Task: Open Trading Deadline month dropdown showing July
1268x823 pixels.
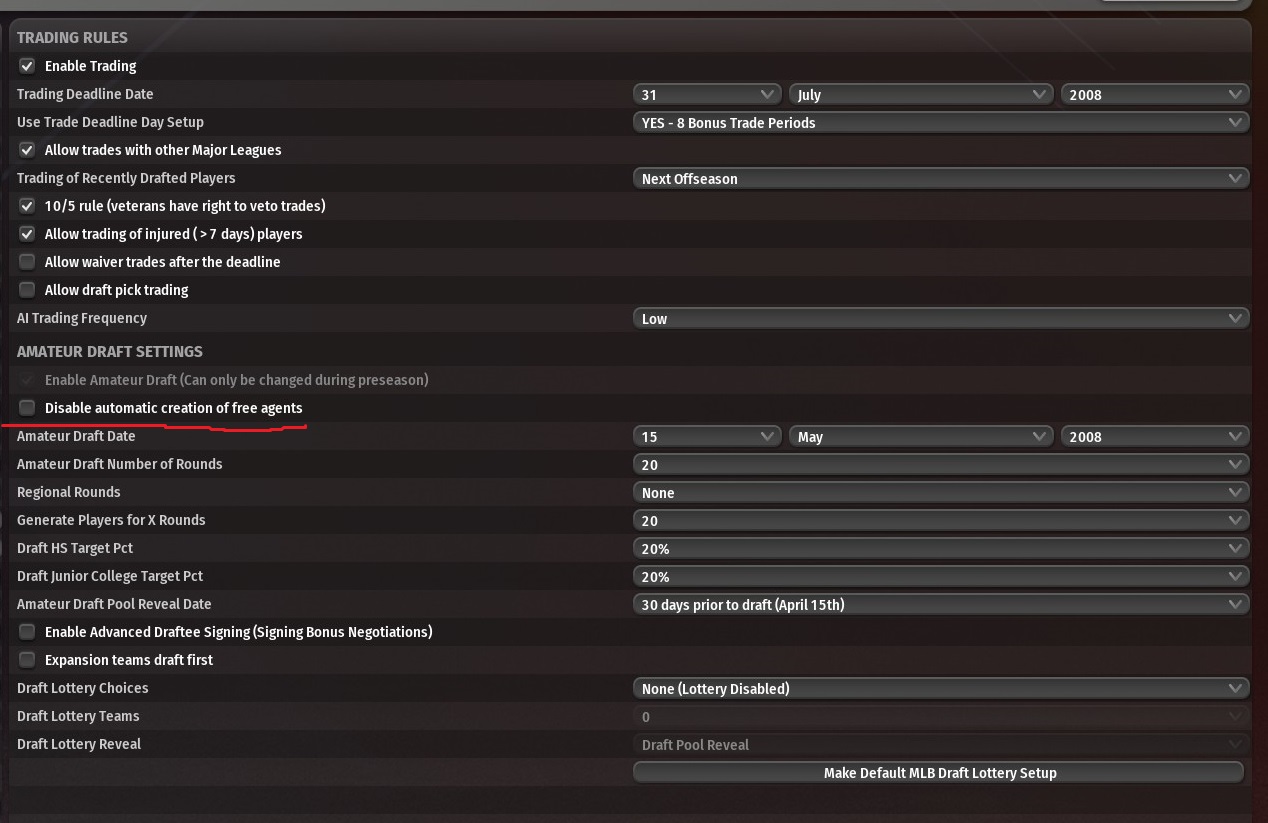Action: [920, 95]
